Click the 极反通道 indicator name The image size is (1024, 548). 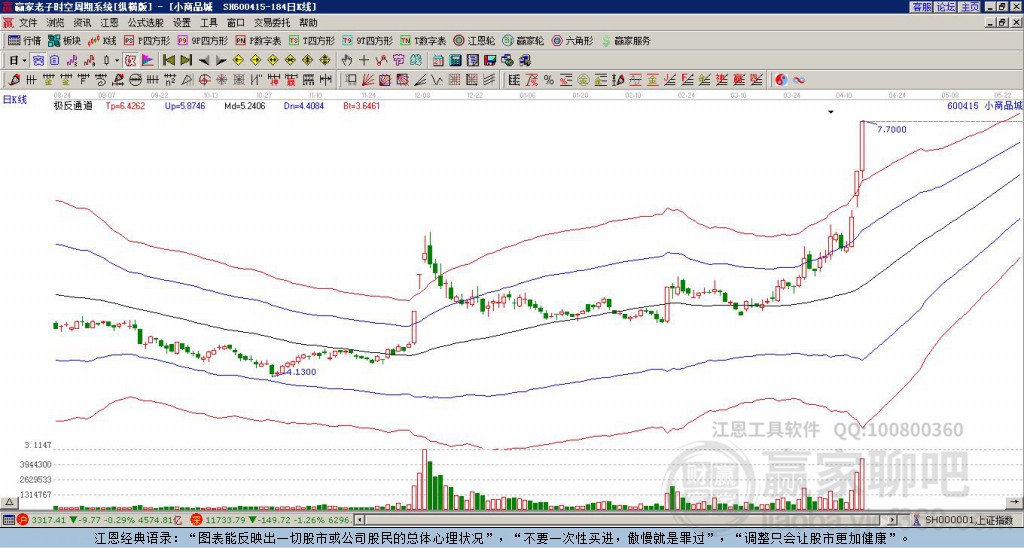coord(73,105)
